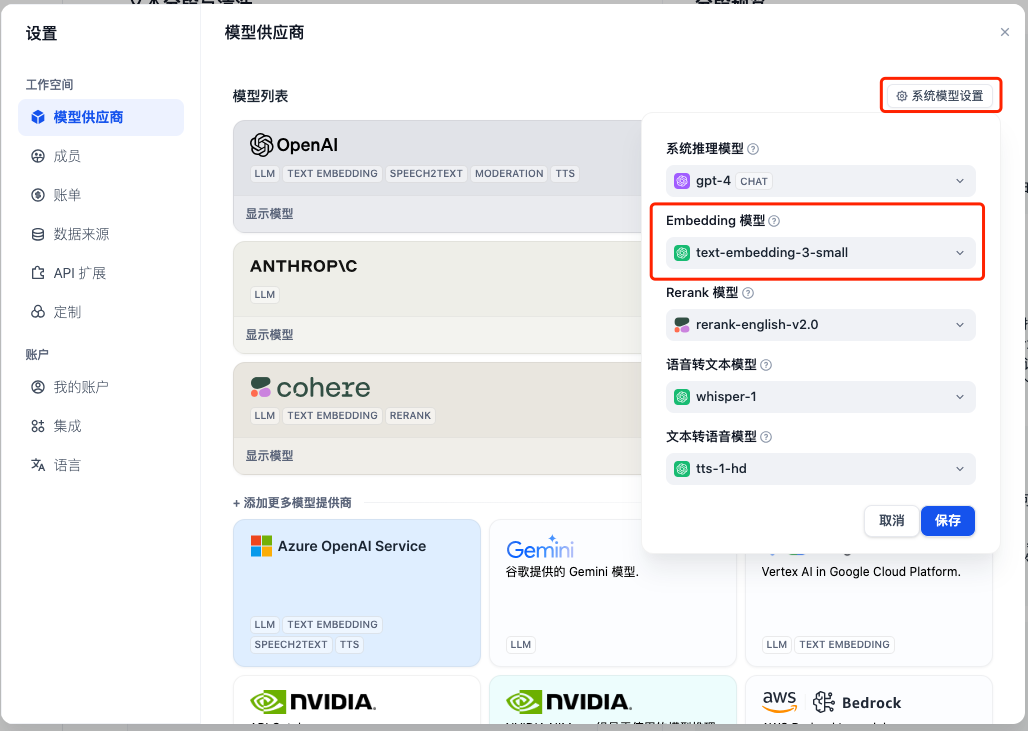The image size is (1028, 731).
Task: Open the 文本转语音模型 tts-1-hd dropdown
Action: point(821,469)
